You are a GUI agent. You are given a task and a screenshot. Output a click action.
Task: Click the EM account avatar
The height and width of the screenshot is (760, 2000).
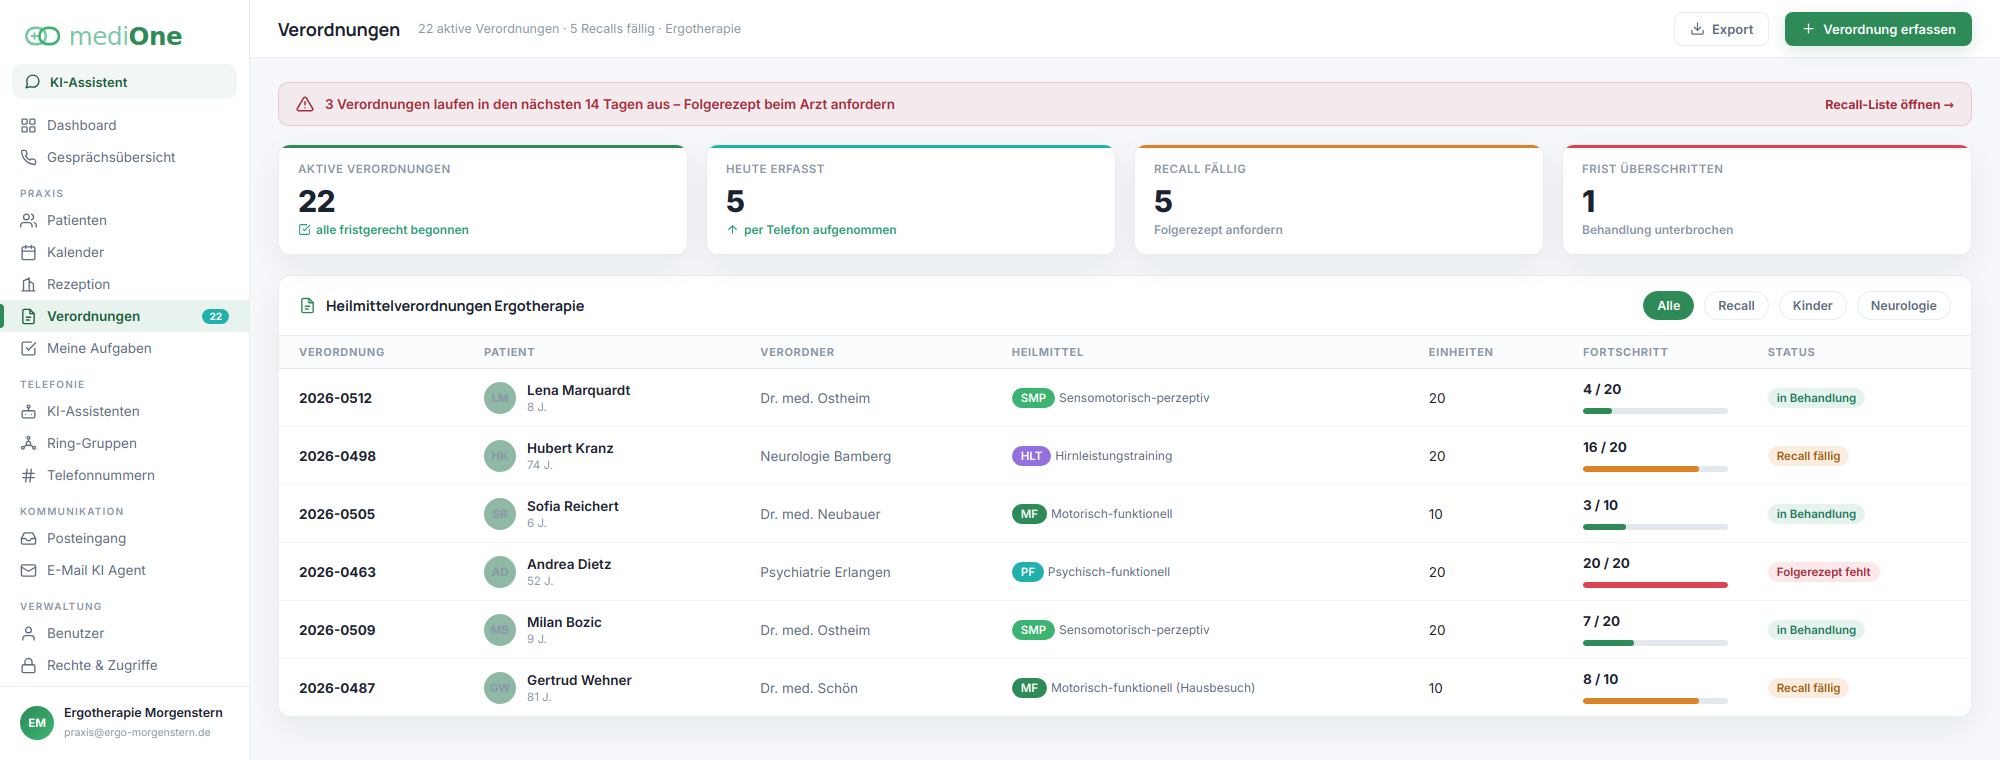(37, 722)
